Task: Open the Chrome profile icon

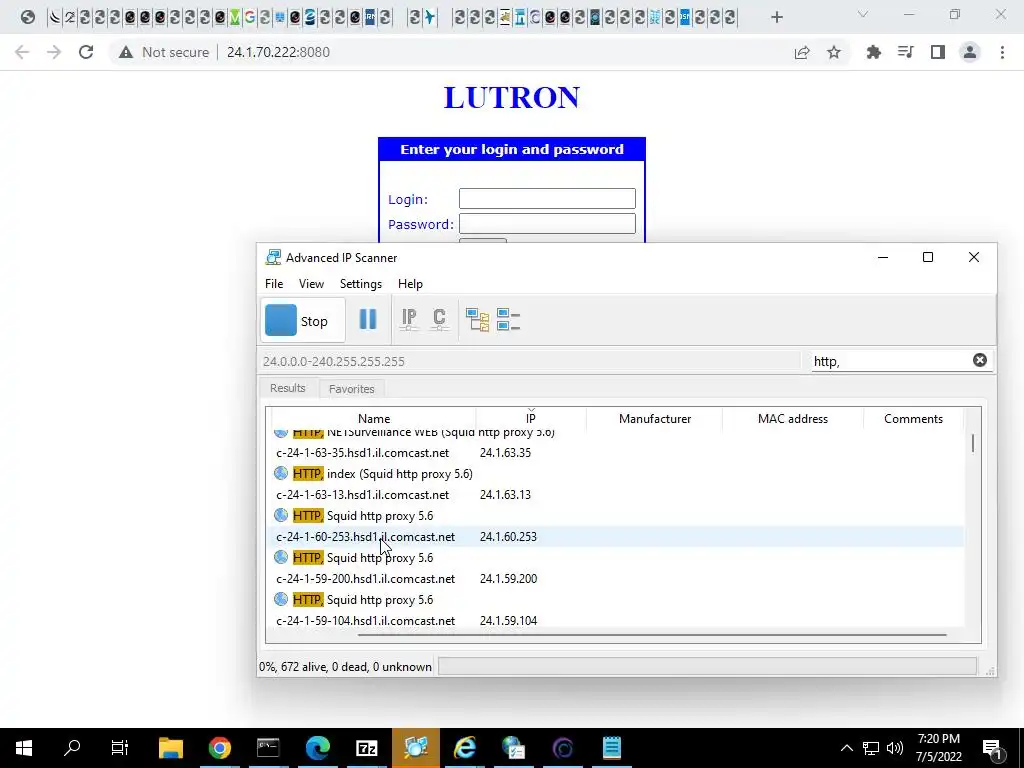Action: pyautogui.click(x=970, y=52)
